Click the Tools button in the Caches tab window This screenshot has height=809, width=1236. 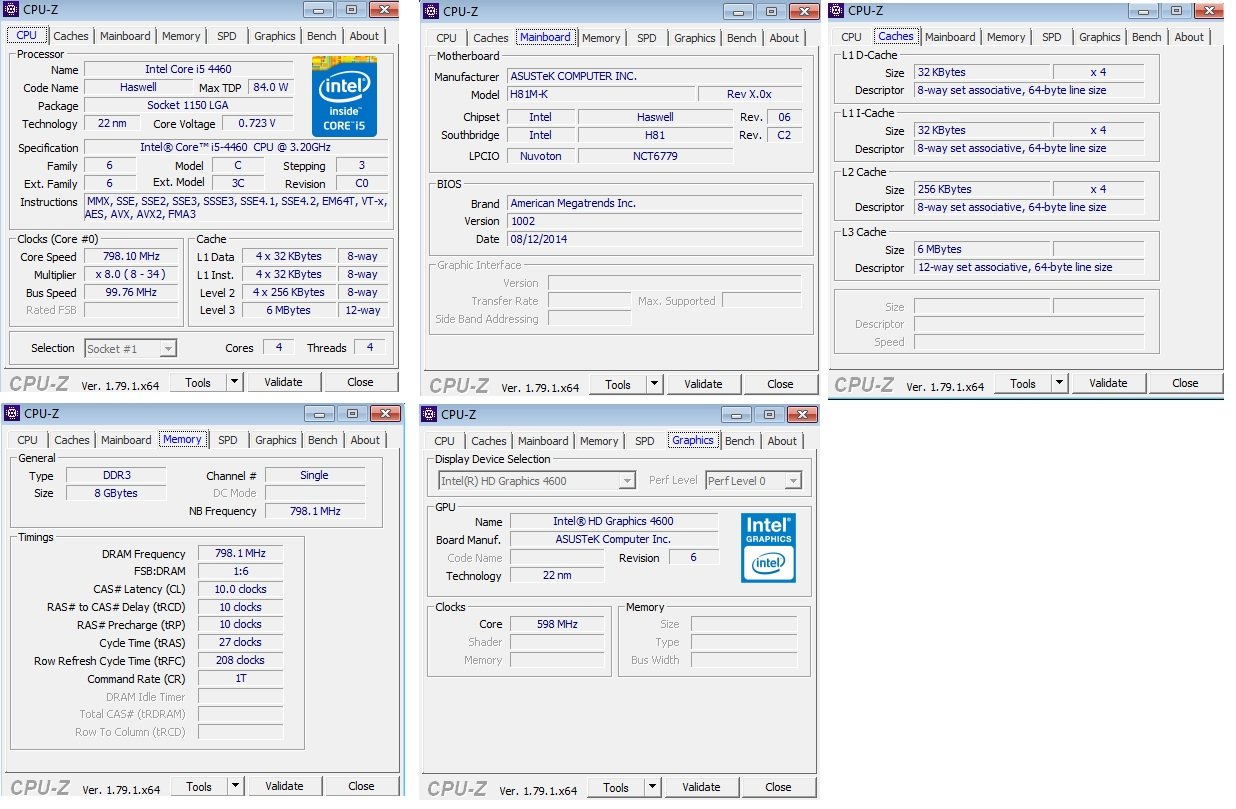pos(1023,383)
